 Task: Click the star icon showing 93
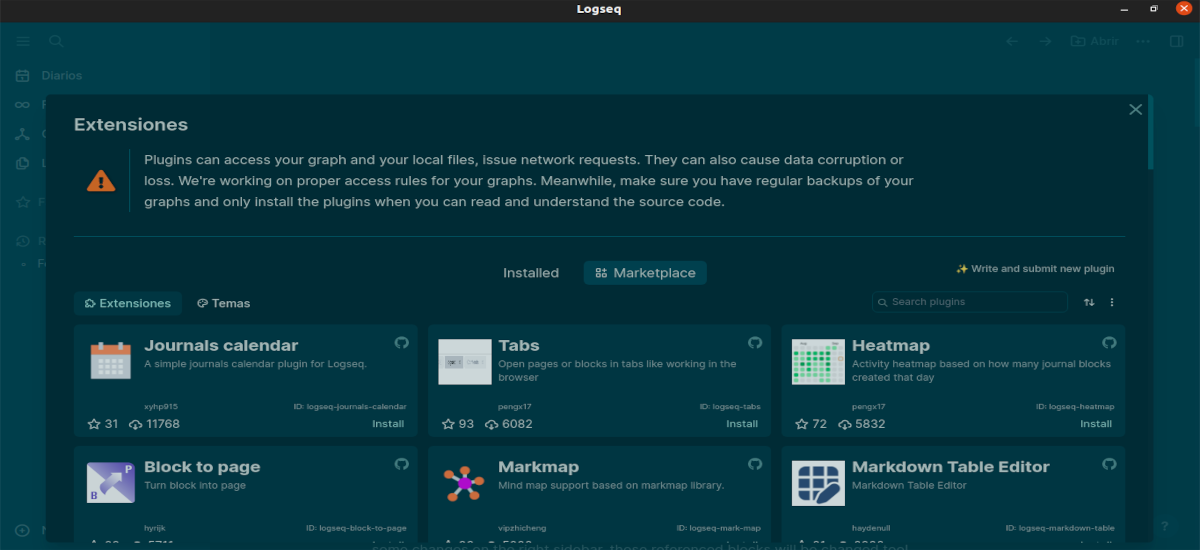point(449,424)
